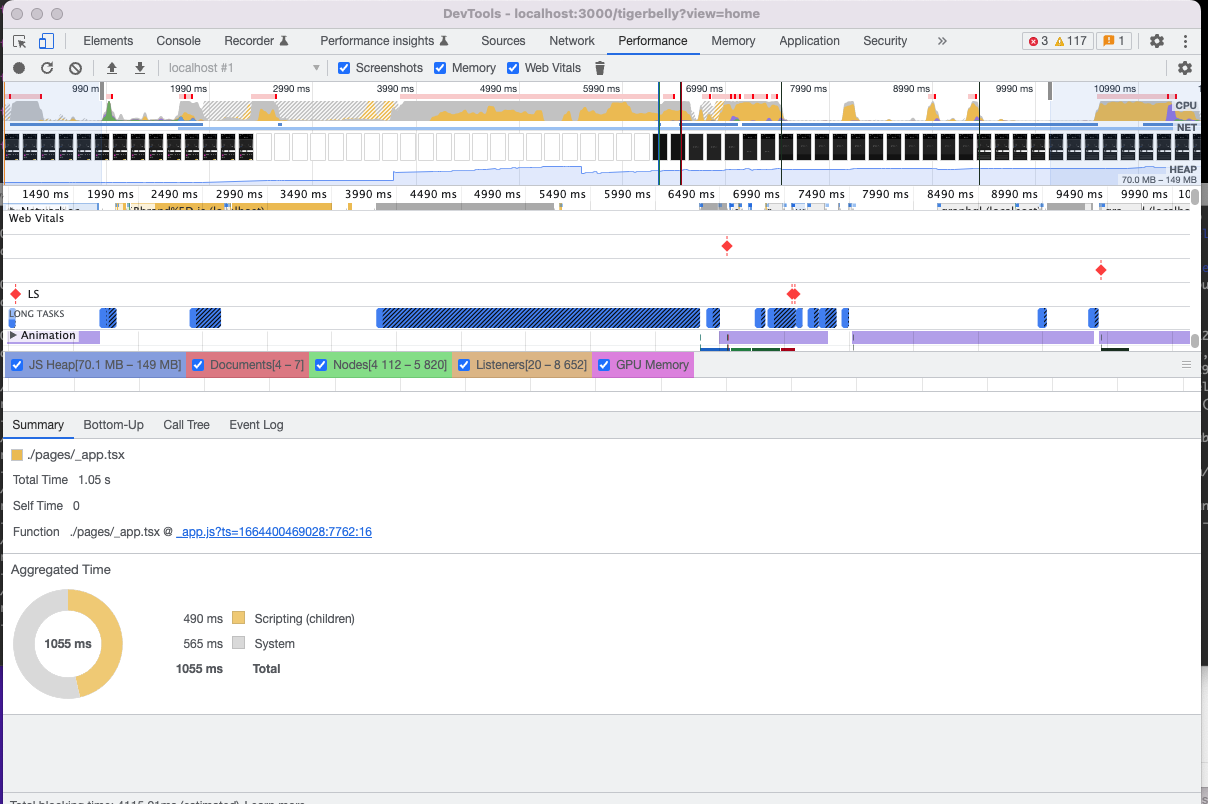The width and height of the screenshot is (1208, 804).
Task: Toggle the device toolbar icon
Action: 46,41
